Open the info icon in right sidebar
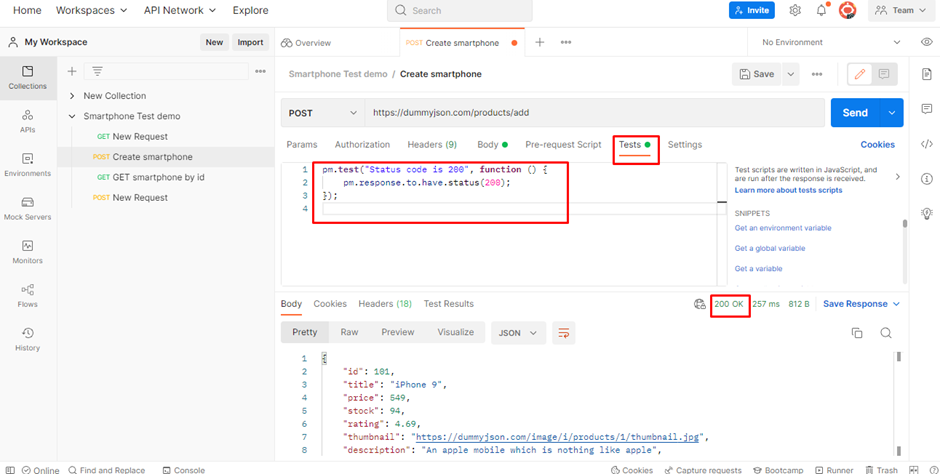Image resolution: width=940 pixels, height=474 pixels. tap(926, 179)
